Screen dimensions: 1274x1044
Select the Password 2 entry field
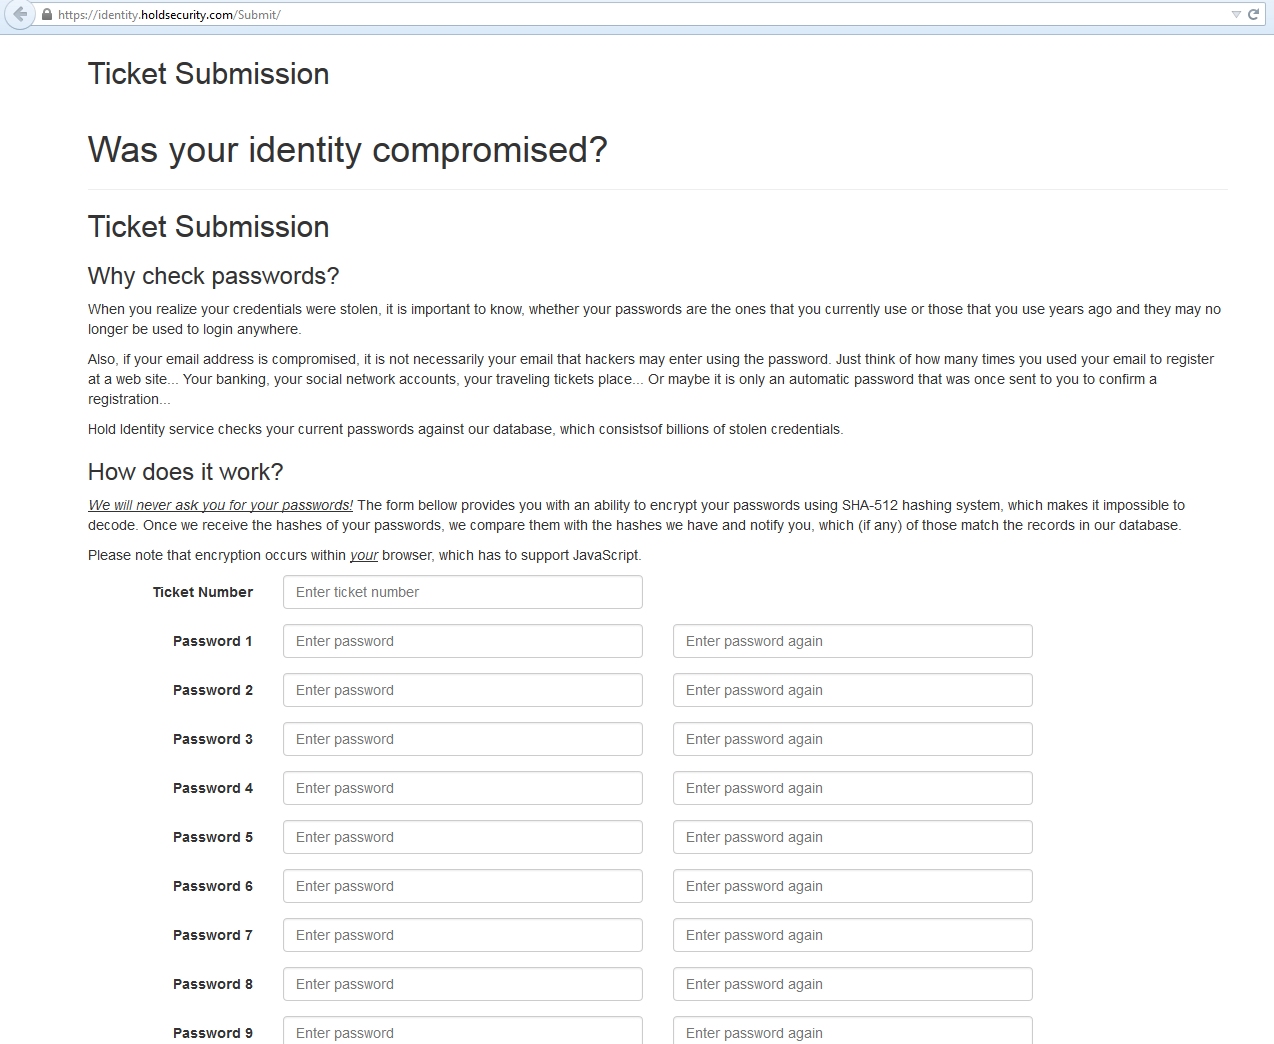click(462, 690)
